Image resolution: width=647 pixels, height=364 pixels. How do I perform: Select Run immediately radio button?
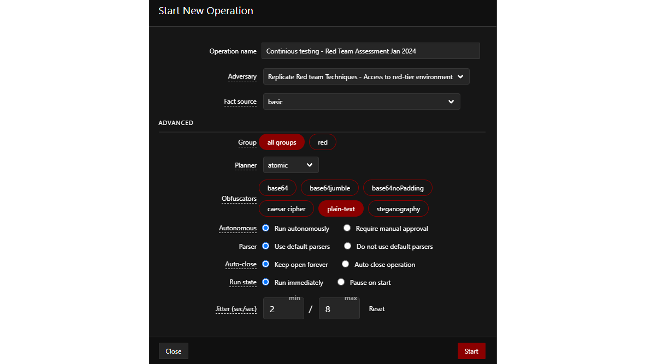(x=266, y=282)
